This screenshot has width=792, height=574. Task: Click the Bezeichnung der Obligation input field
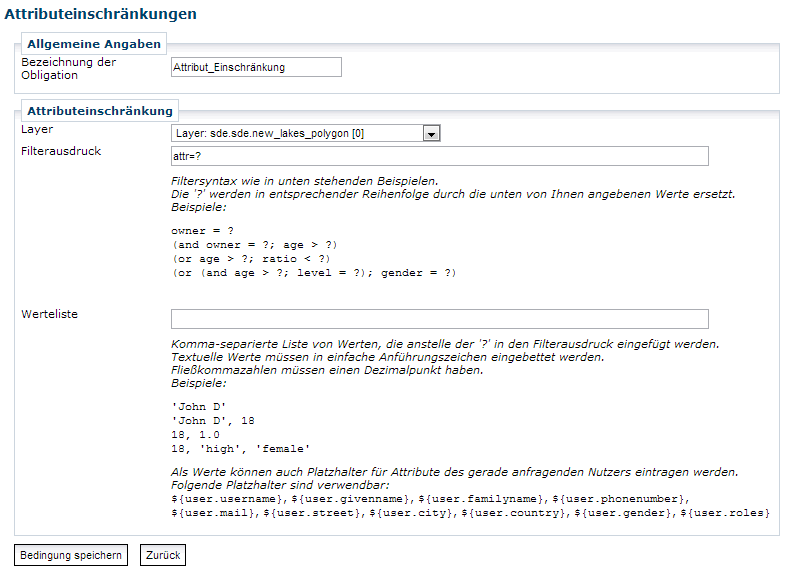point(256,67)
